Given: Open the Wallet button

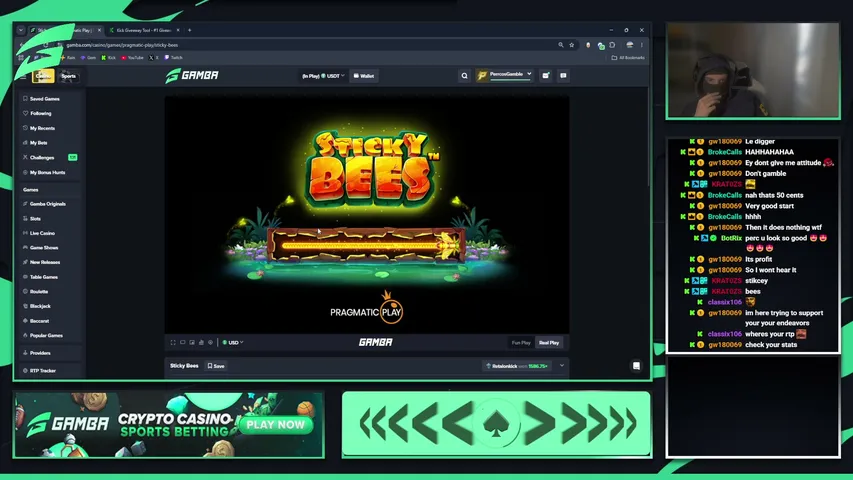Looking at the screenshot, I should point(364,76).
